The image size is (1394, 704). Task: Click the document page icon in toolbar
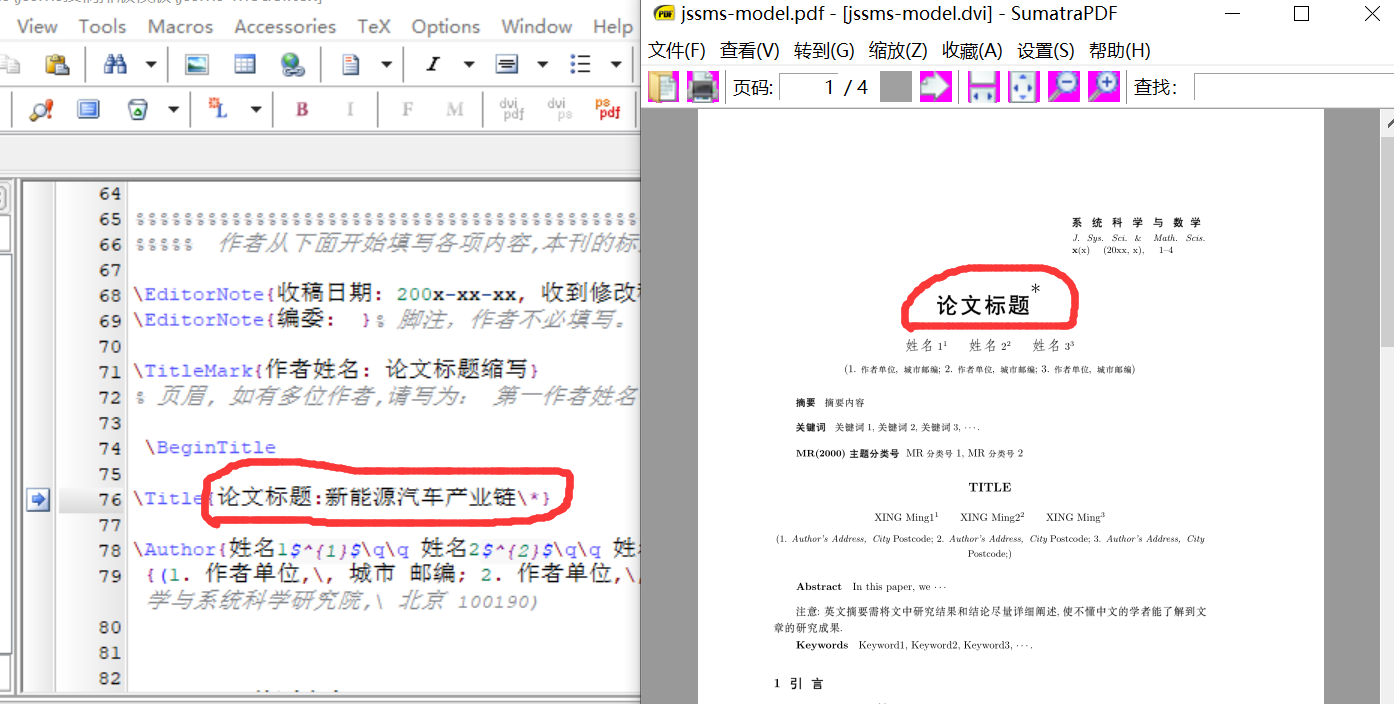pos(351,65)
